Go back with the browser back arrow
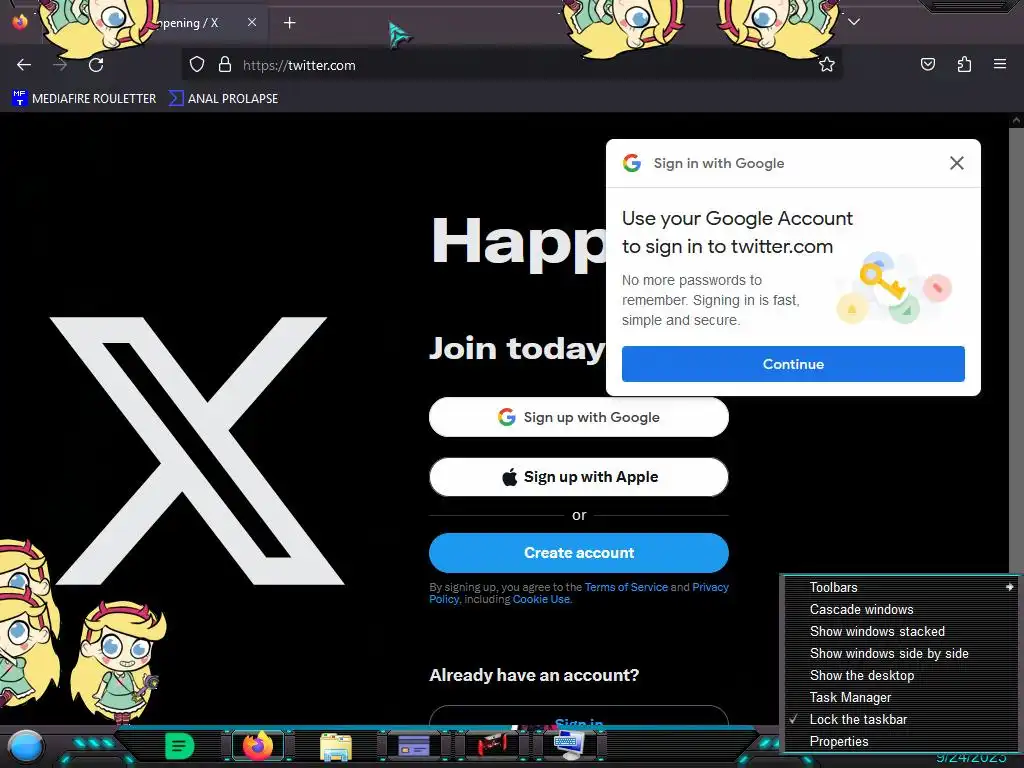The image size is (1024, 768). point(24,65)
